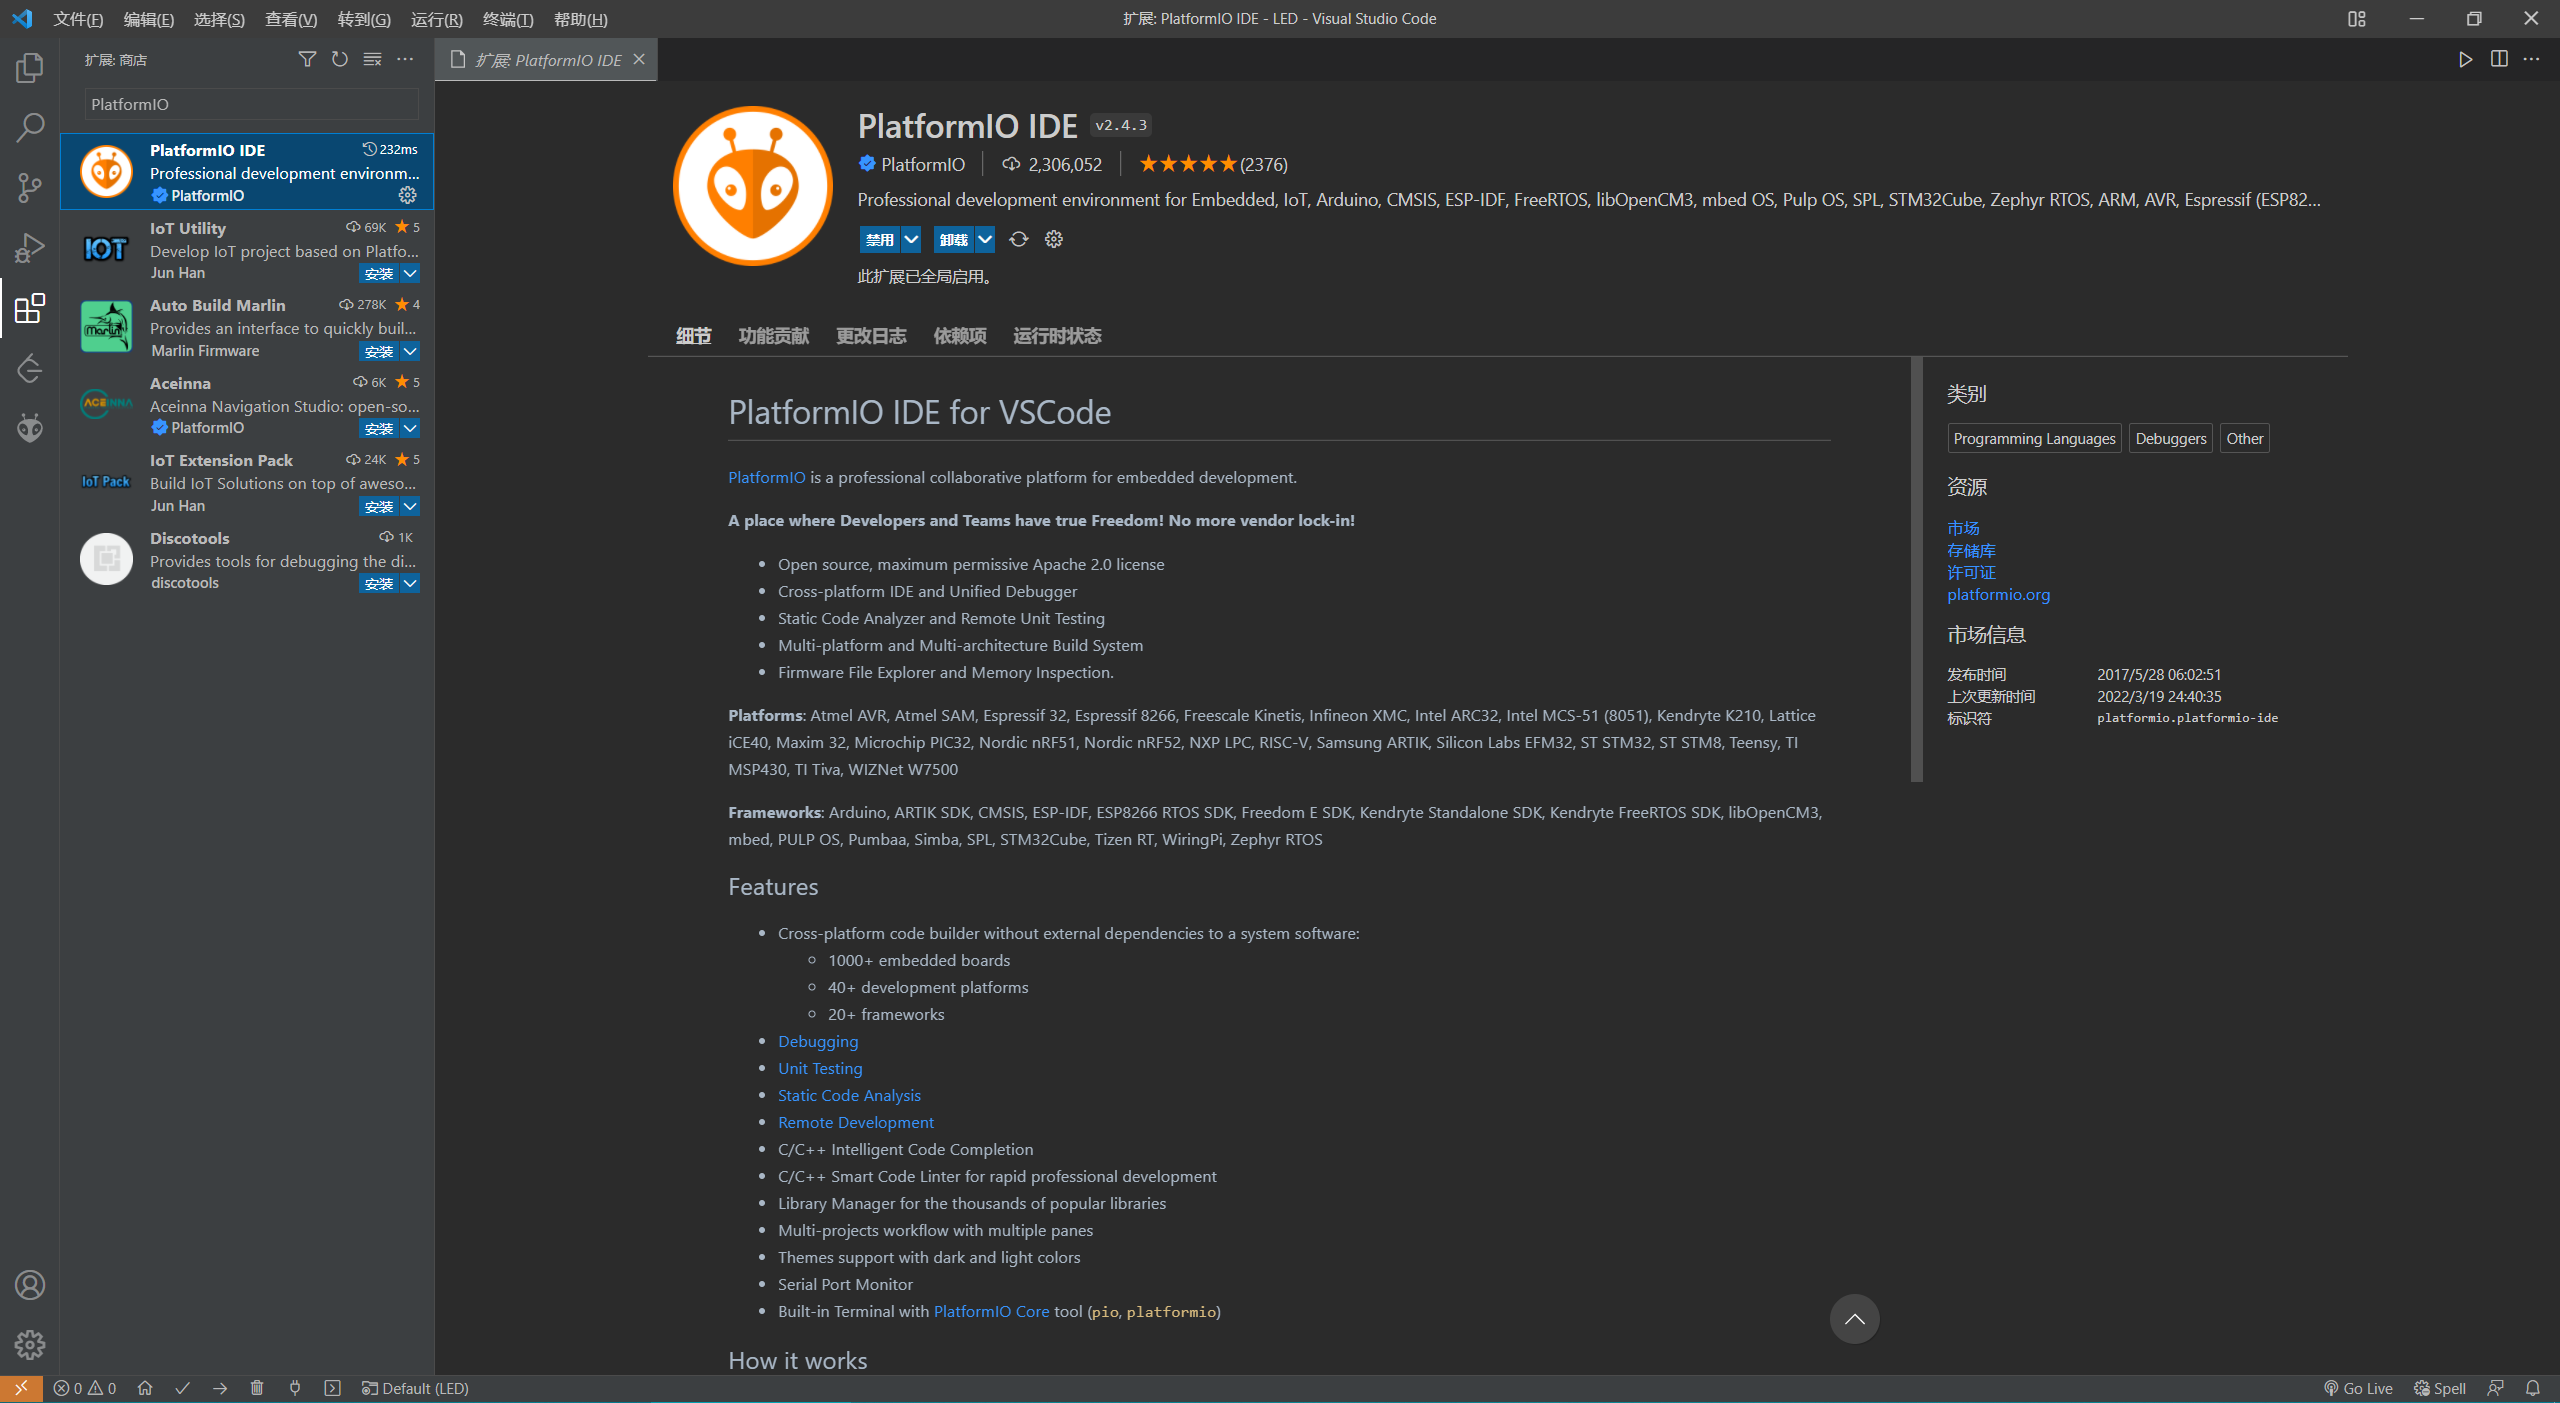Open the Static Code Analysis link
Image resolution: width=2560 pixels, height=1403 pixels.
coord(849,1095)
